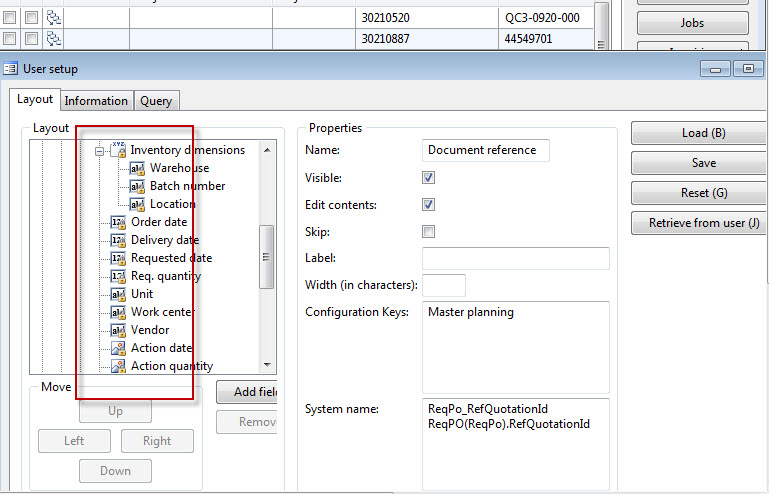The image size is (776, 495).
Task: Click the layout tree scroll up arrow
Action: 267,150
